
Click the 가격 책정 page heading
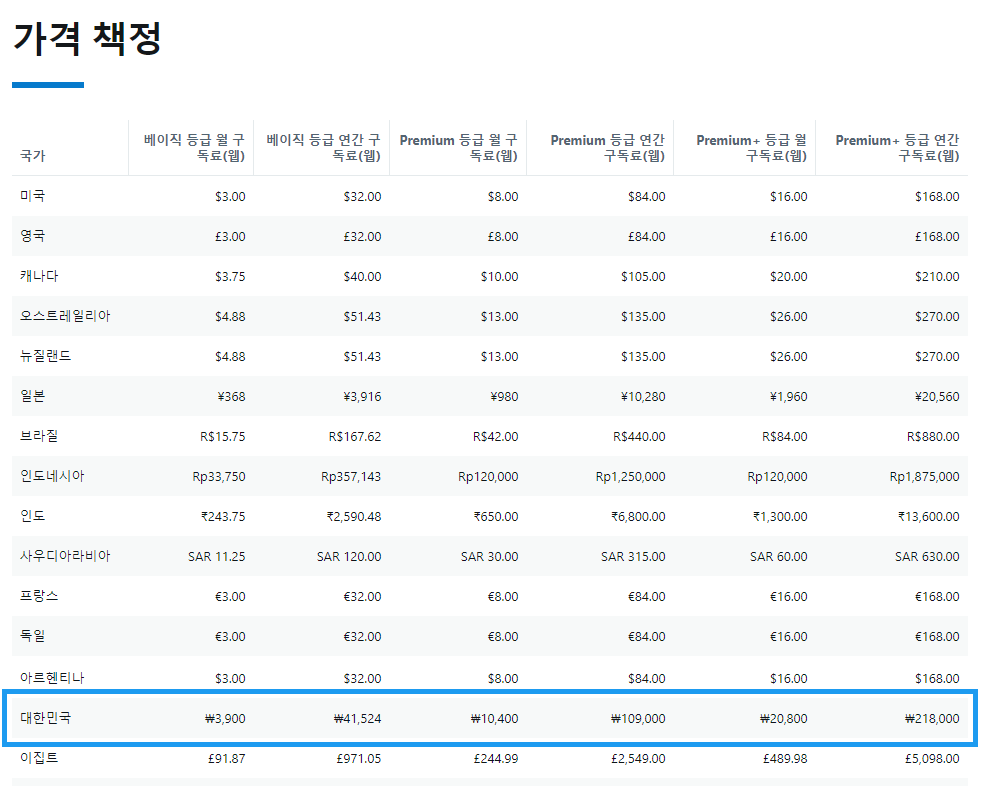(87, 39)
